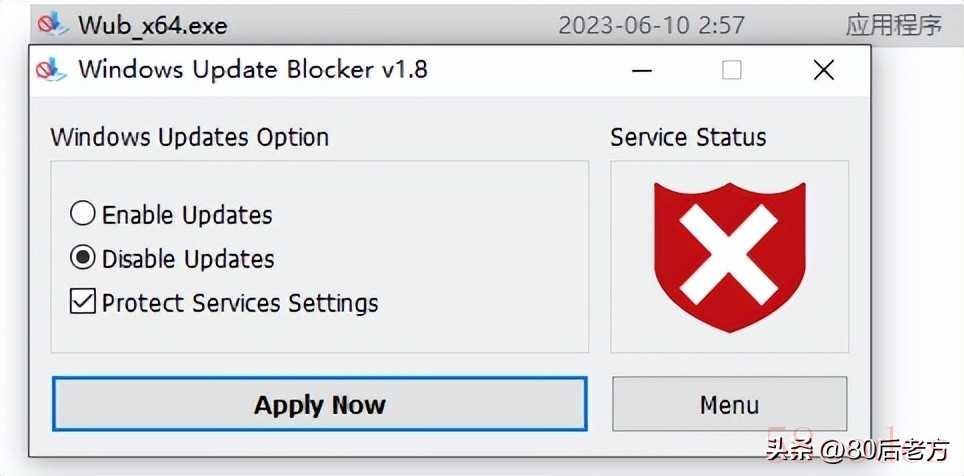Click the Protect Services Settings label text

coord(240,302)
